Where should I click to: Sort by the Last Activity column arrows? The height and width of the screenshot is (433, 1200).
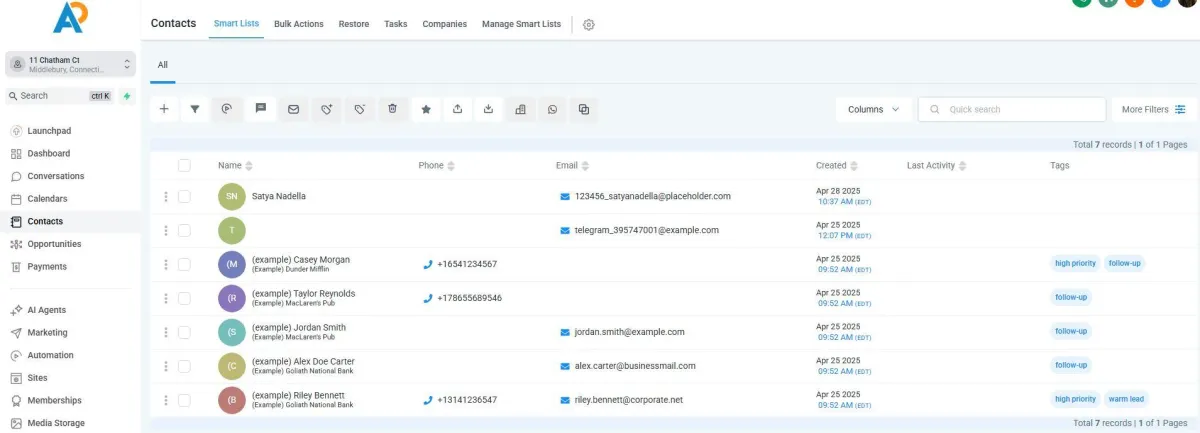click(963, 166)
